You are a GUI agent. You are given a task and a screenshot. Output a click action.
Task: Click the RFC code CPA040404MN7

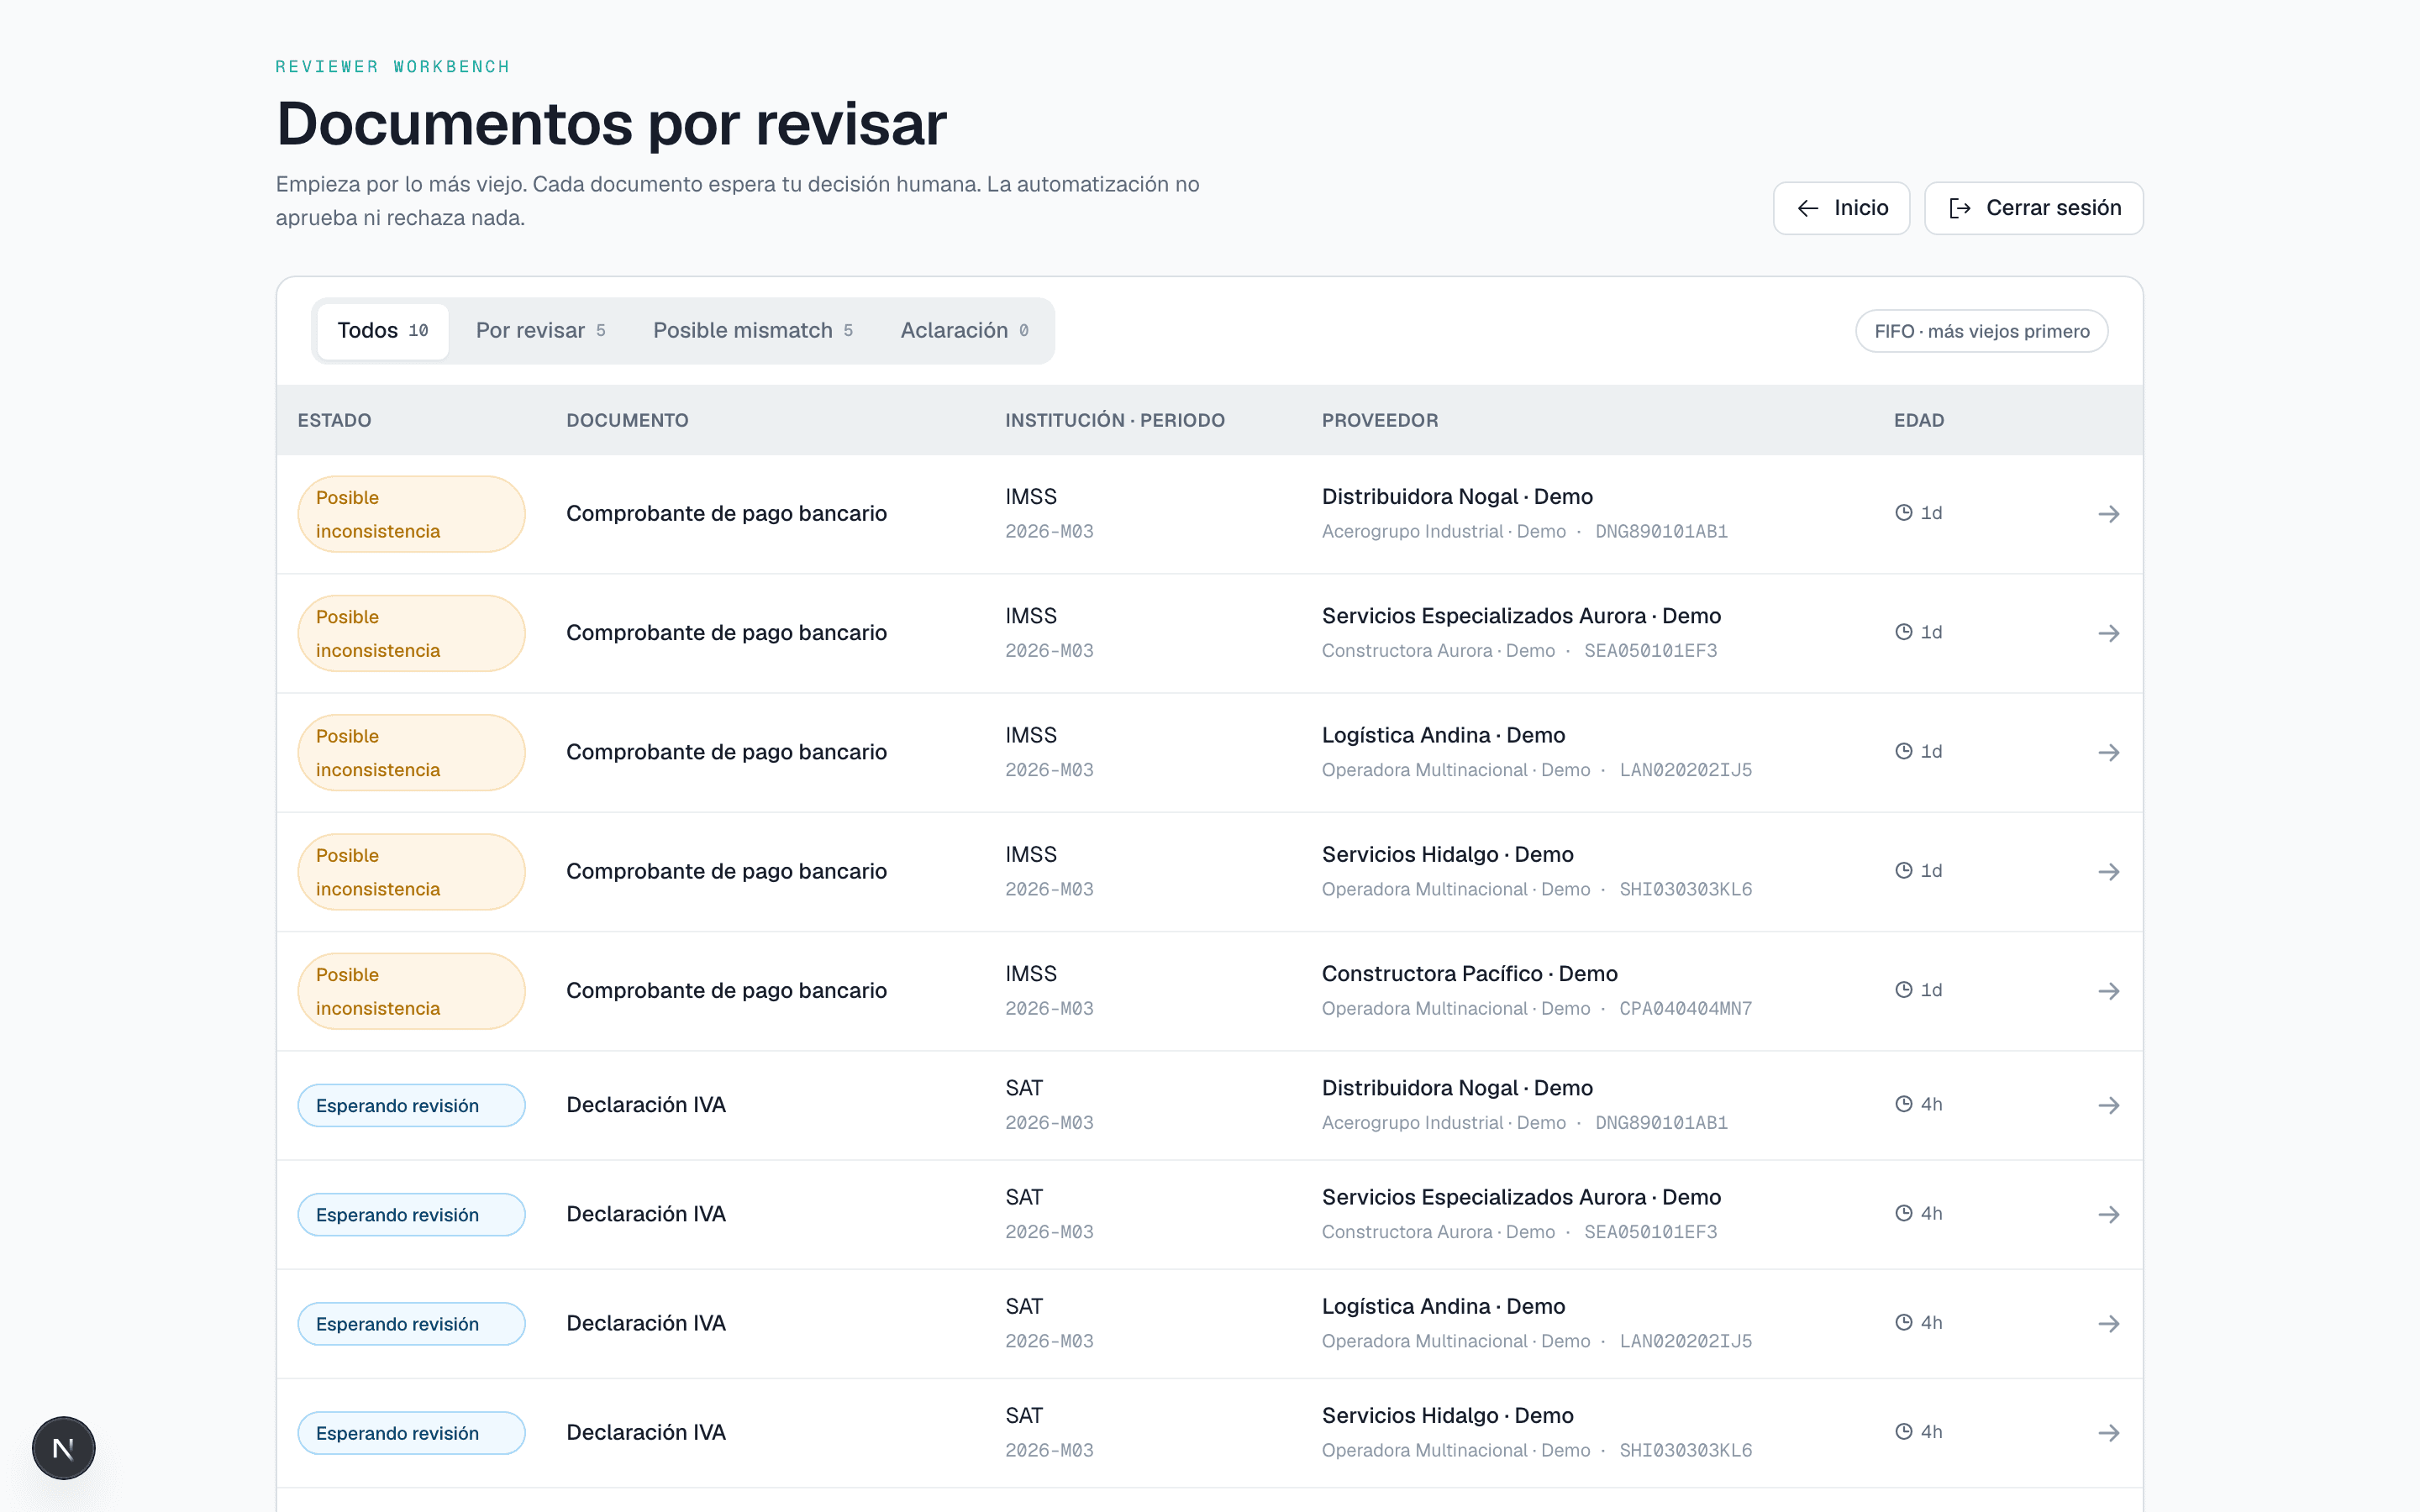click(1685, 1008)
